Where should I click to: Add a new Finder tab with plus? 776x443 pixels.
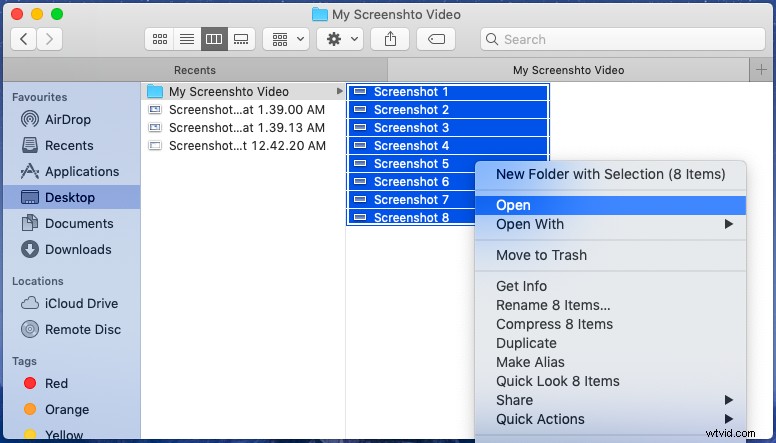point(761,70)
